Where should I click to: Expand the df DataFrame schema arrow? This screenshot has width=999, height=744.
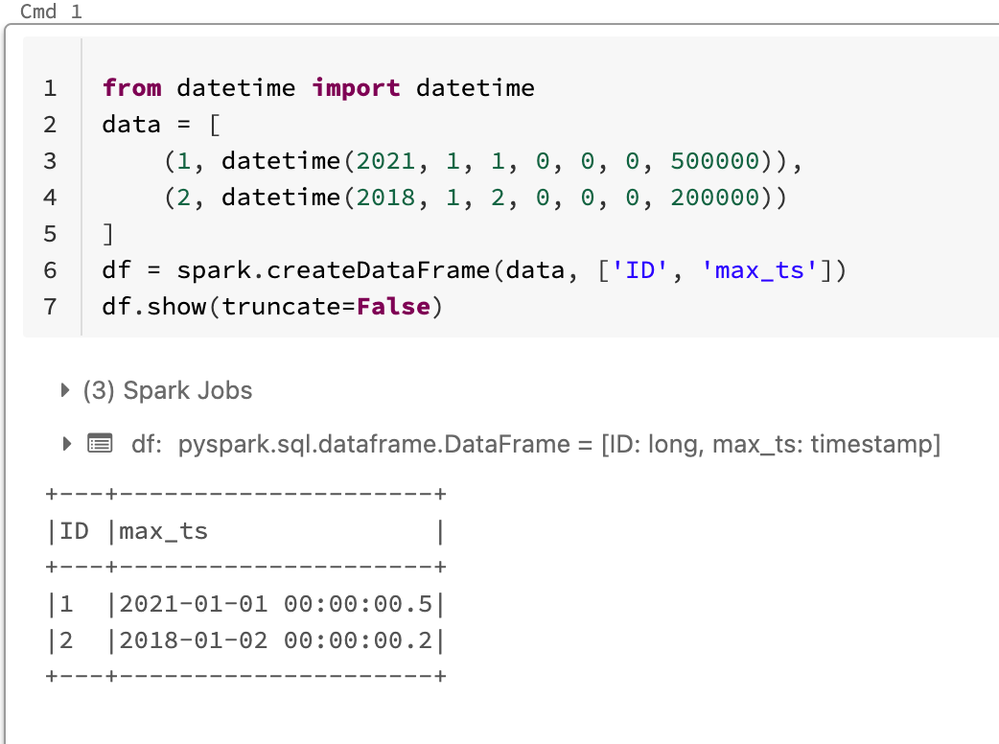tap(67, 443)
